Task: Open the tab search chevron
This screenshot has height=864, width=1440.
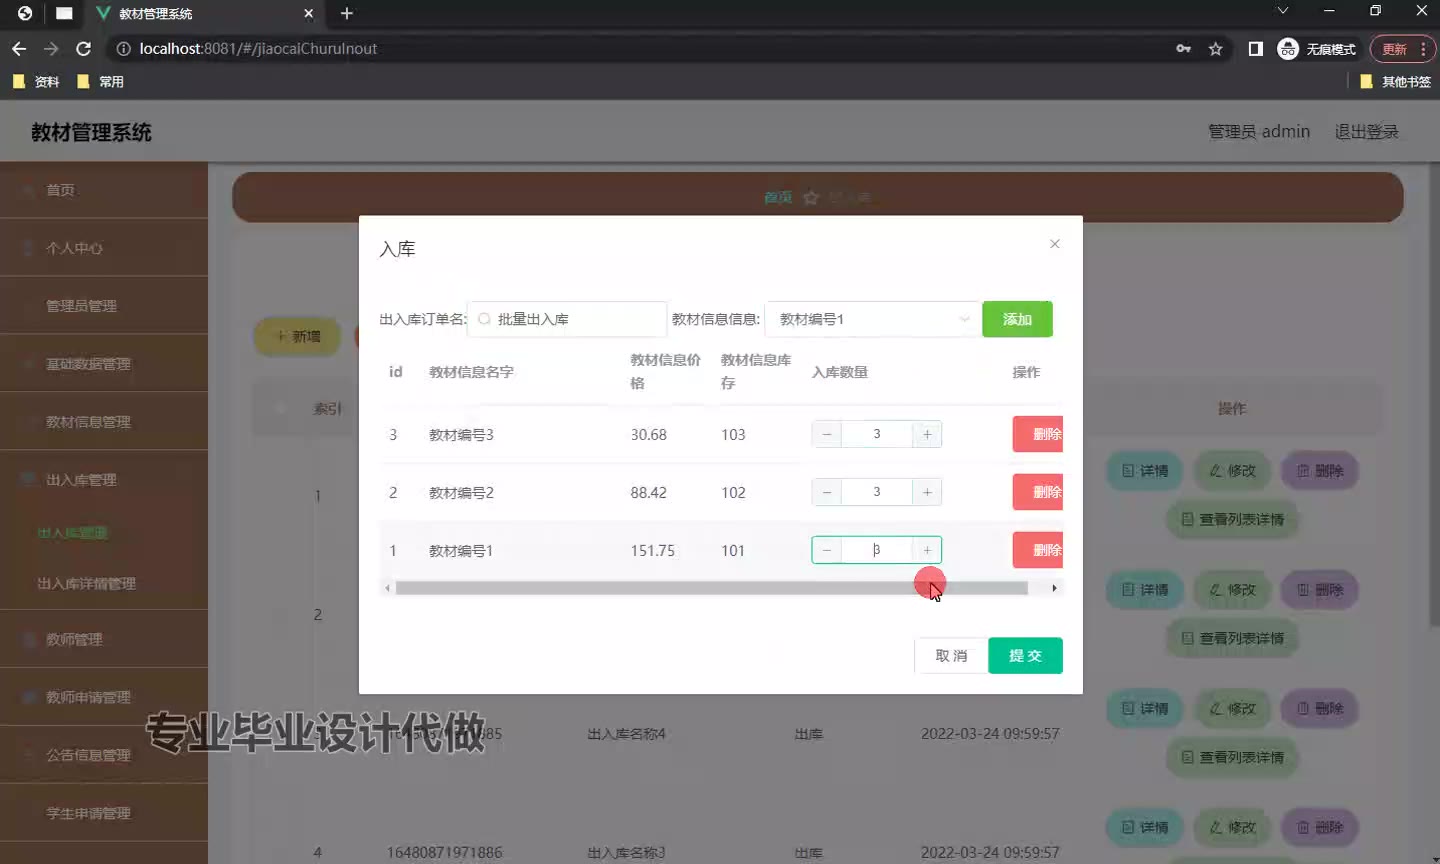Action: coord(1283,10)
